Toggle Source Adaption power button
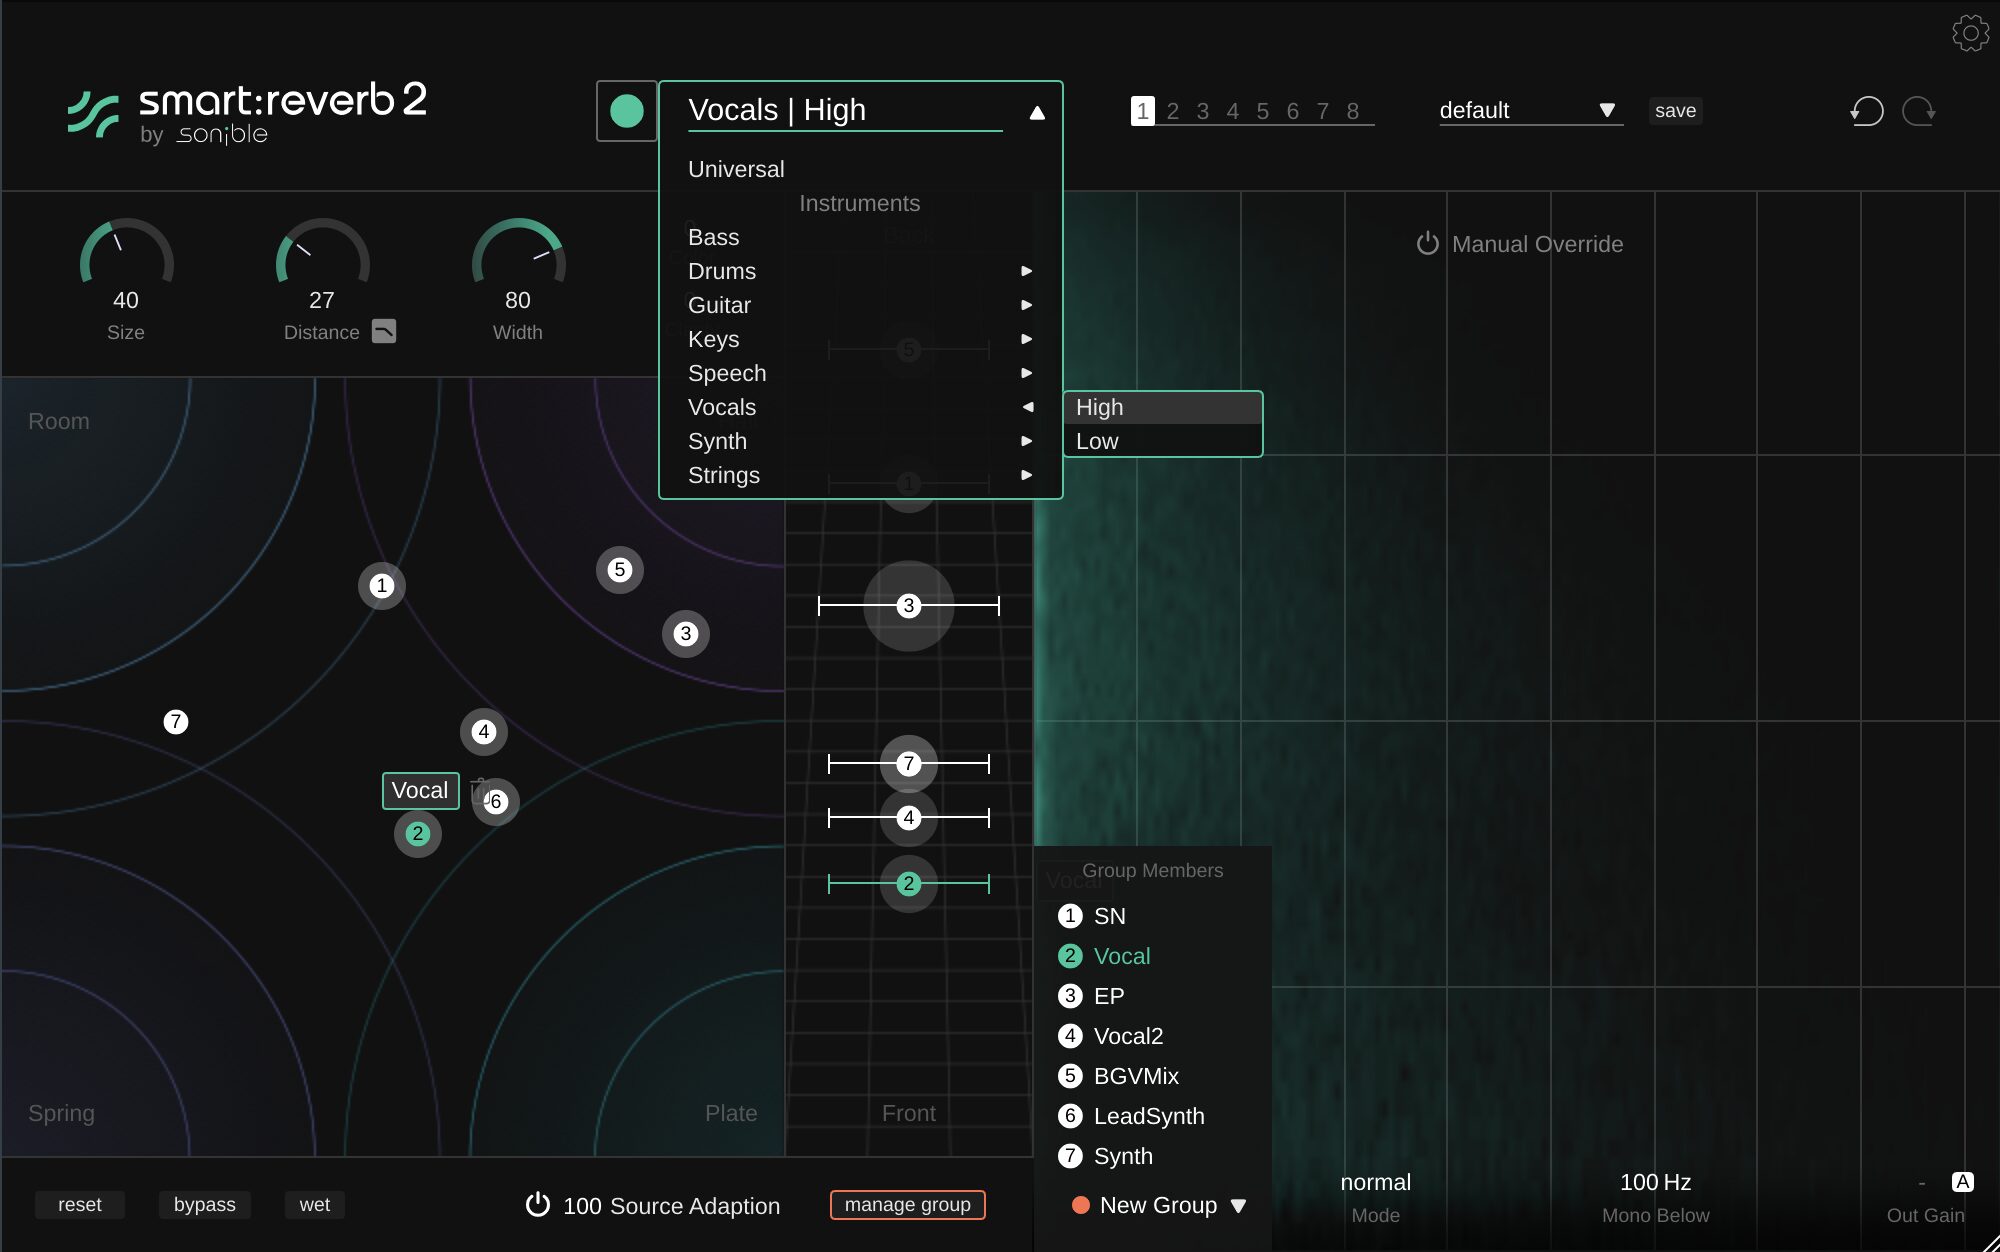Viewport: 2000px width, 1252px height. 538,1205
